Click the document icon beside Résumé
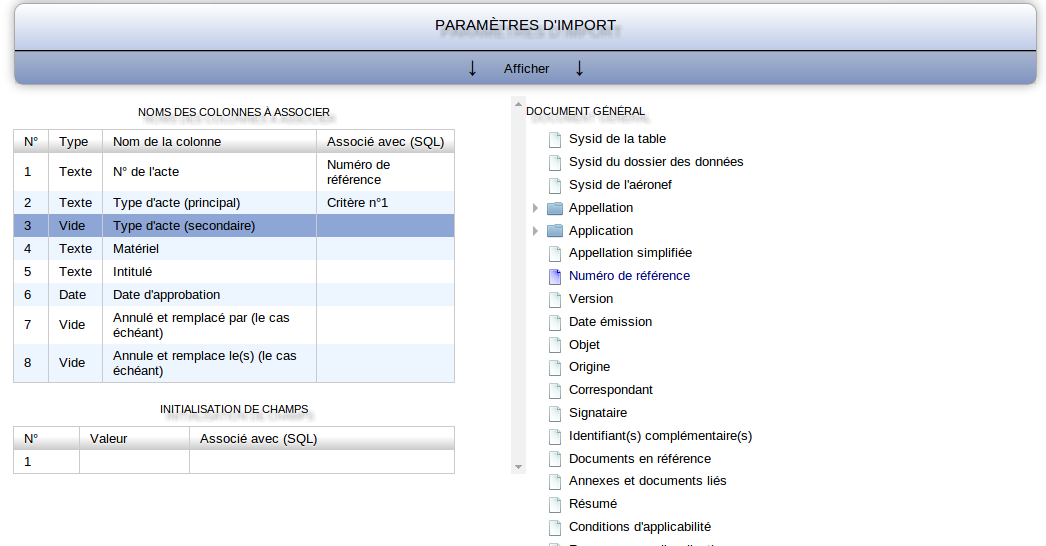The height and width of the screenshot is (546, 1046). pyautogui.click(x=554, y=505)
